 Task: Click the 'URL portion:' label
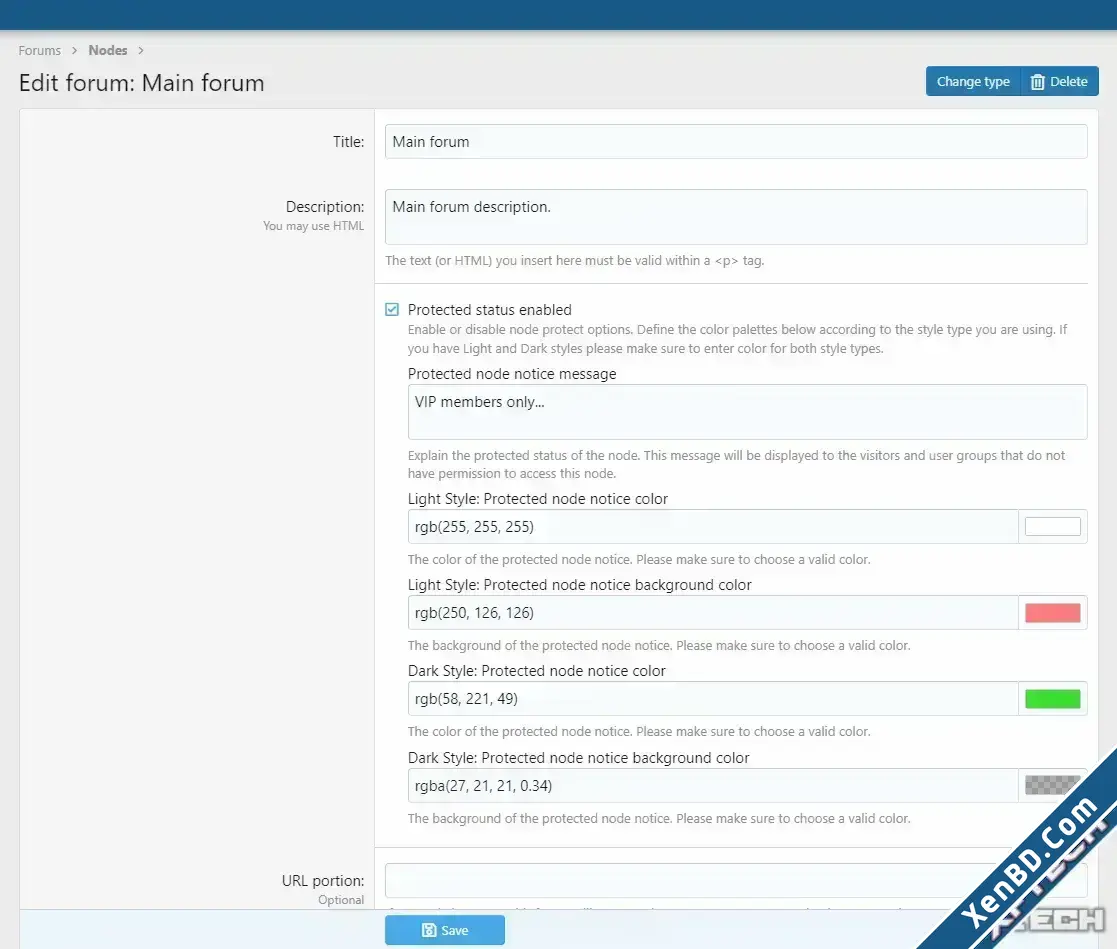tap(323, 881)
